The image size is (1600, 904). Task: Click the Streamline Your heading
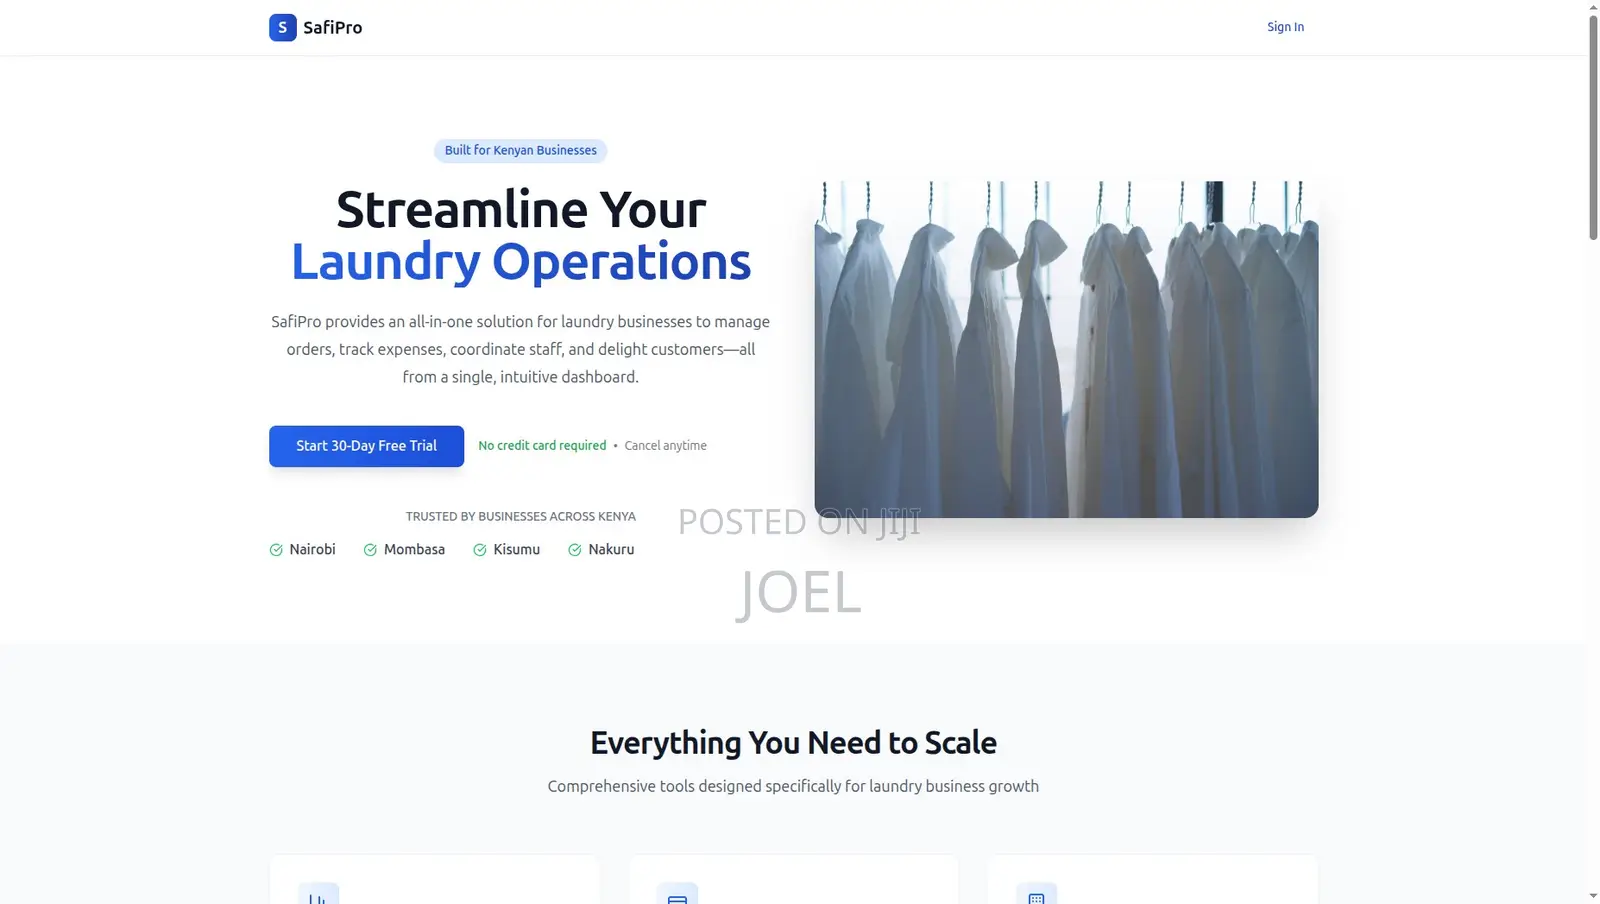pos(521,210)
